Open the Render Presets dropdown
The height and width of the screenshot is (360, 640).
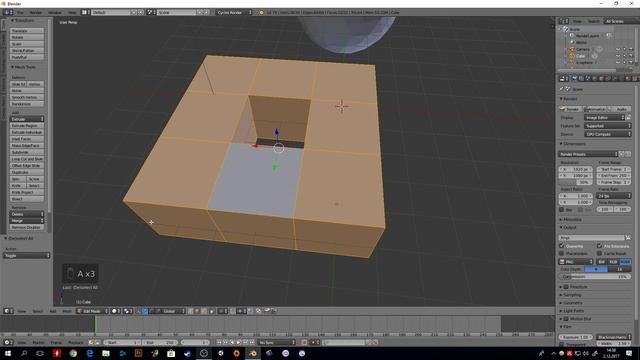pyautogui.click(x=588, y=154)
